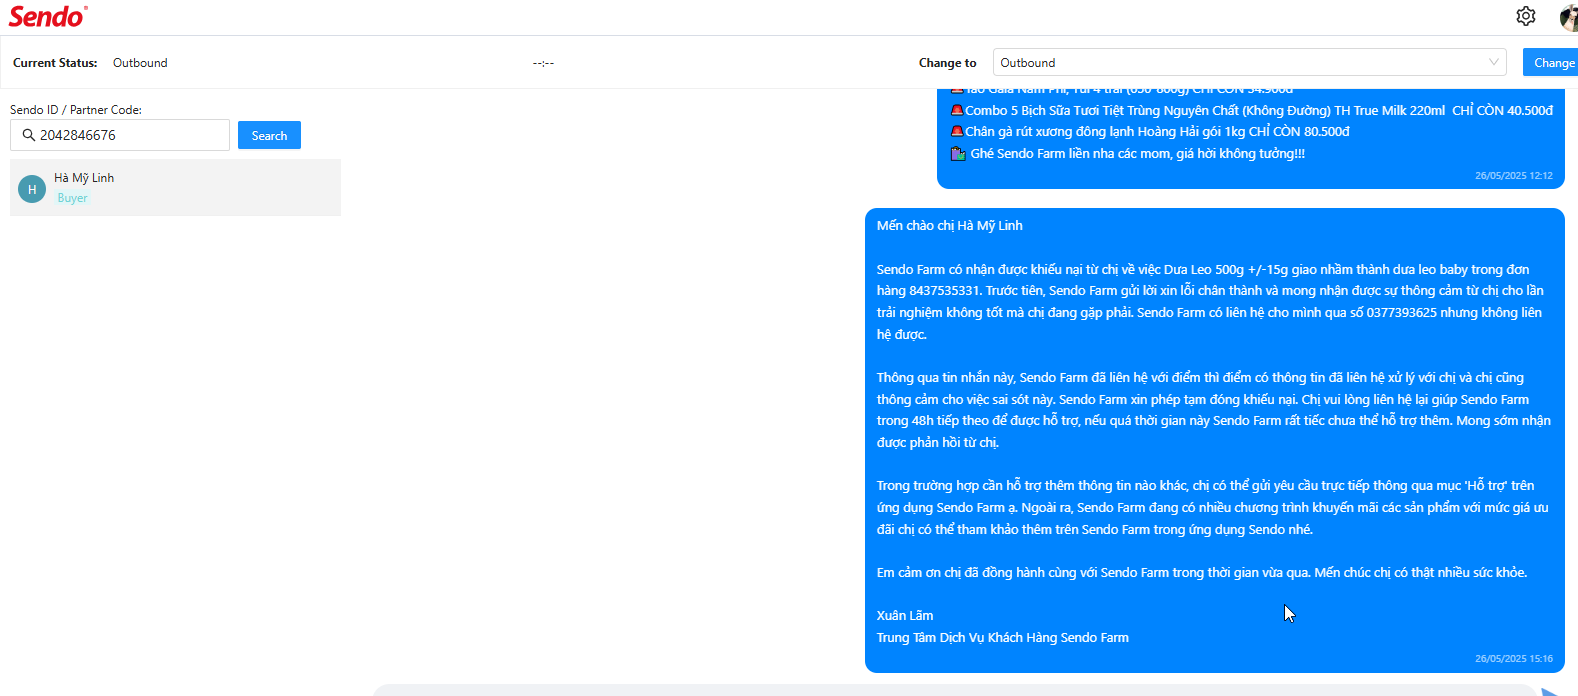Click the 'Em cảm ơn chị đã đồng hành' line
This screenshot has height=696, width=1578.
point(1202,572)
